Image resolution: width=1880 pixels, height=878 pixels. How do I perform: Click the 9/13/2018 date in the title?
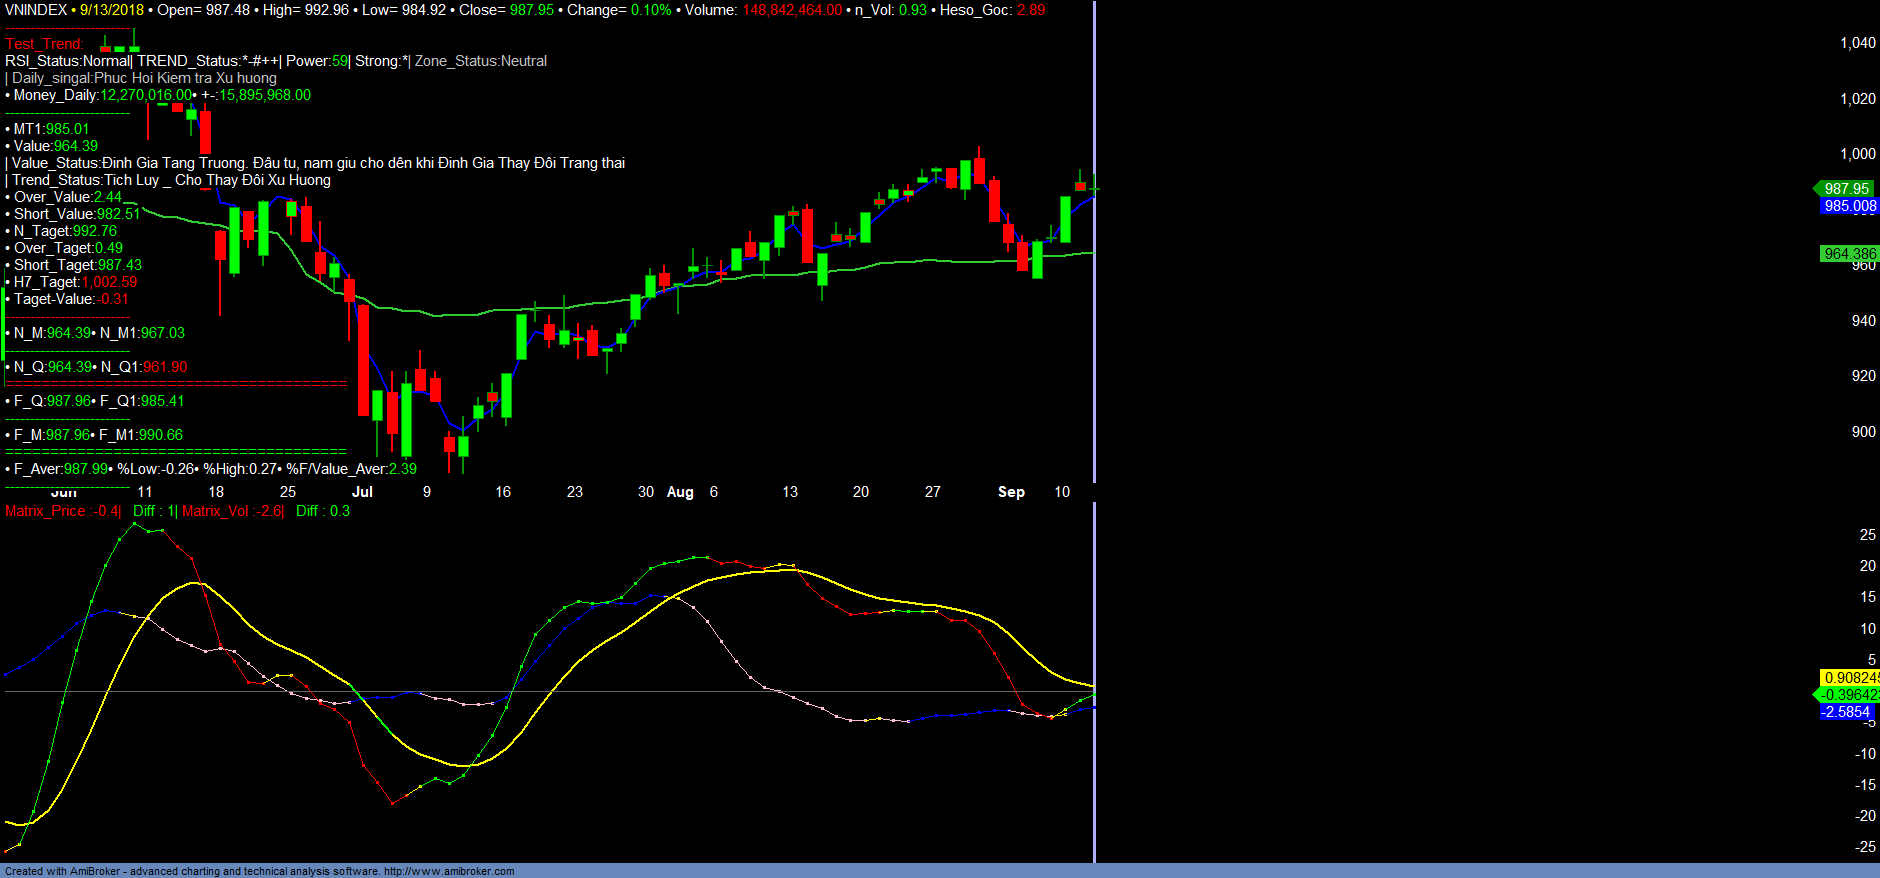coord(112,10)
